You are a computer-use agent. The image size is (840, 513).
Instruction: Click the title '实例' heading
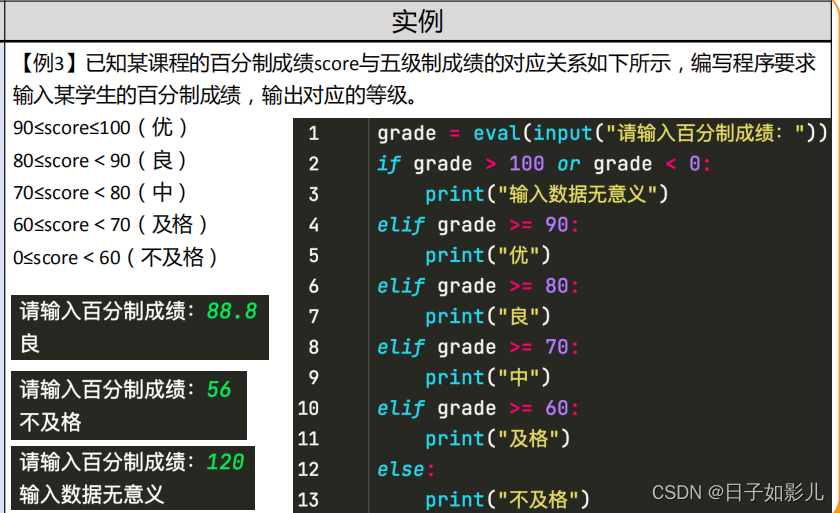pos(417,21)
